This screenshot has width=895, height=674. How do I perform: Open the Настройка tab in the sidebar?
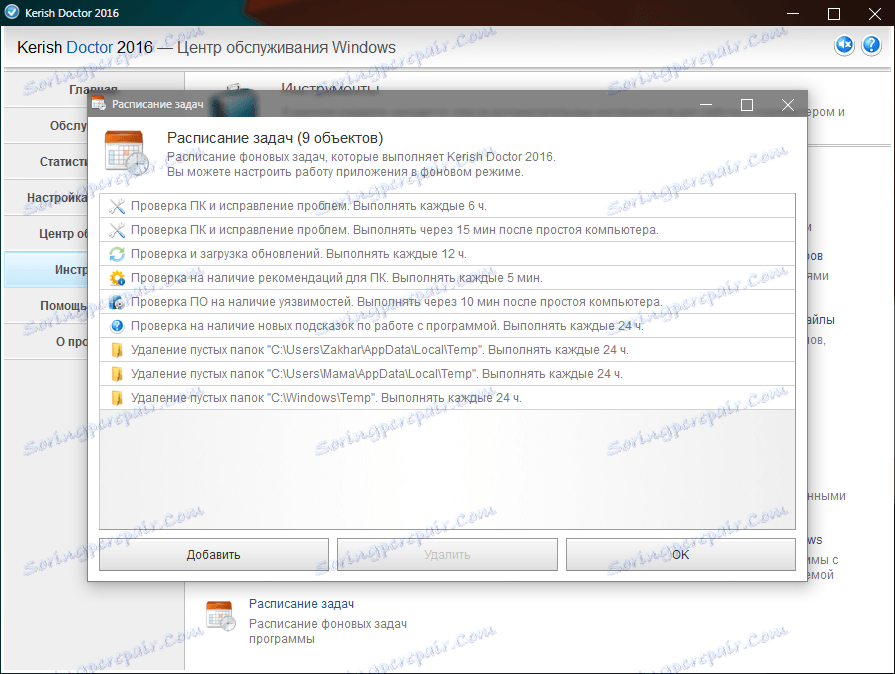(x=46, y=197)
